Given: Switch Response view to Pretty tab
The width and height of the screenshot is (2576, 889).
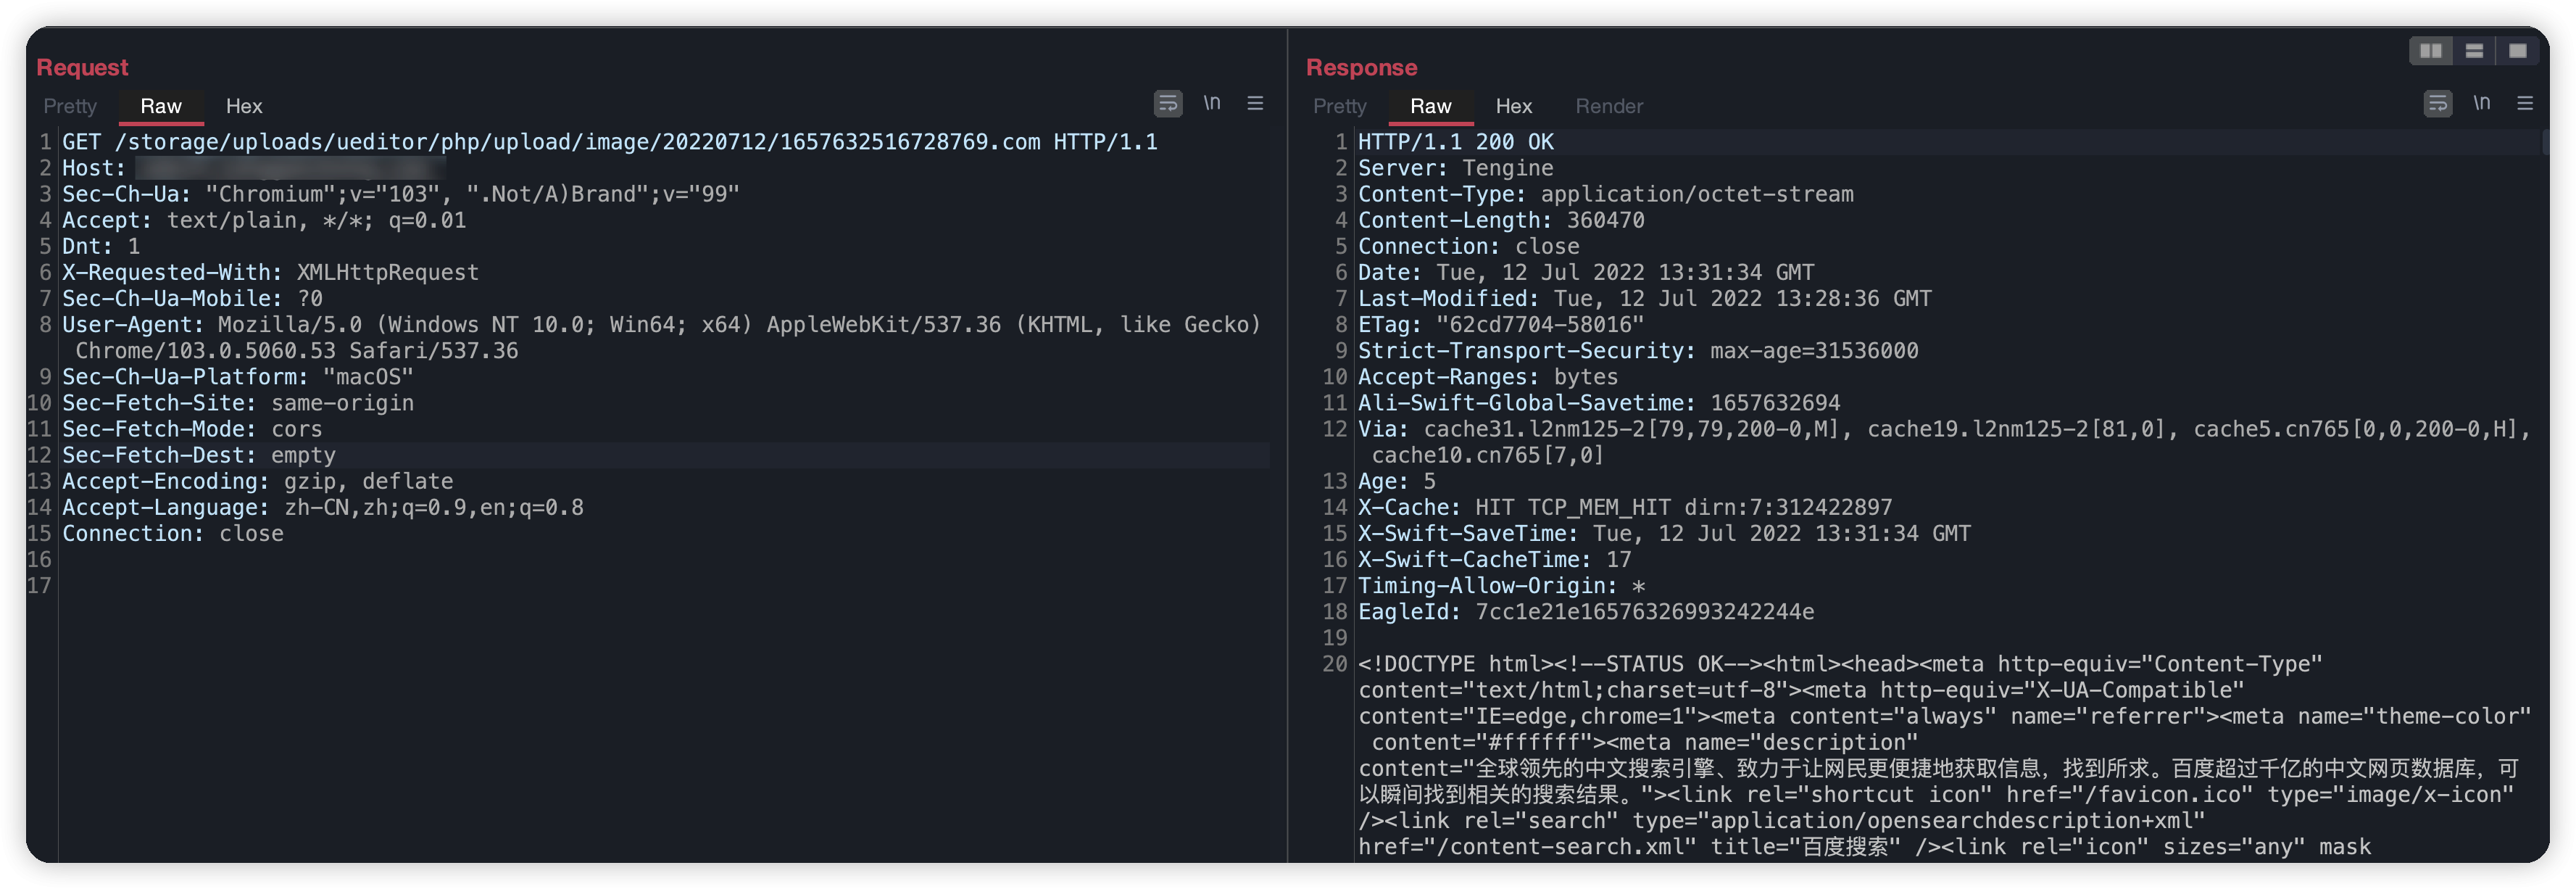Looking at the screenshot, I should pyautogui.click(x=1339, y=106).
